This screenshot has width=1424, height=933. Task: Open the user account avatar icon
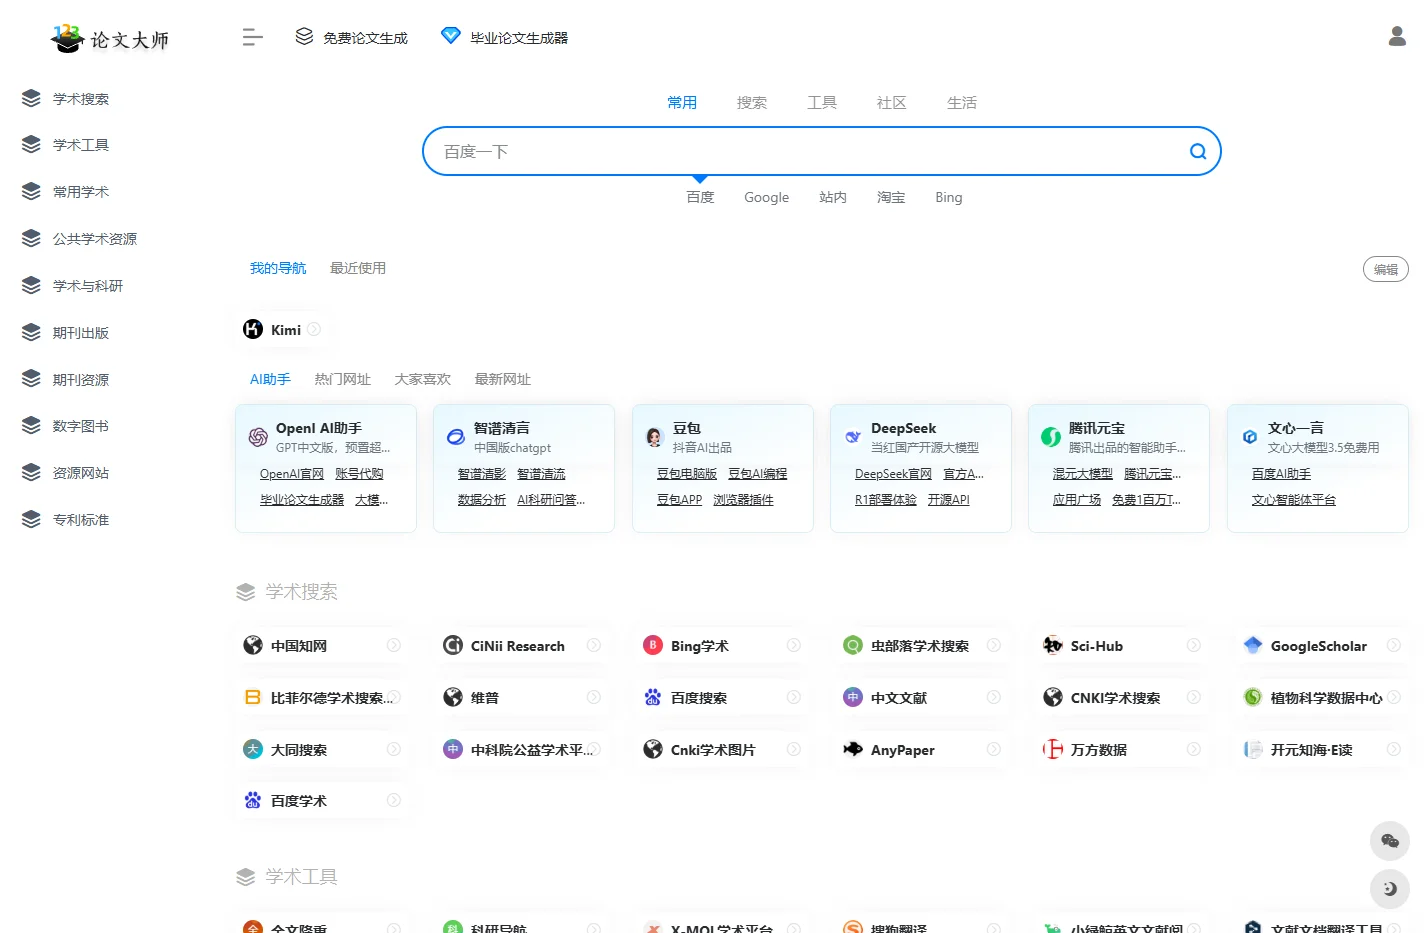pos(1397,37)
